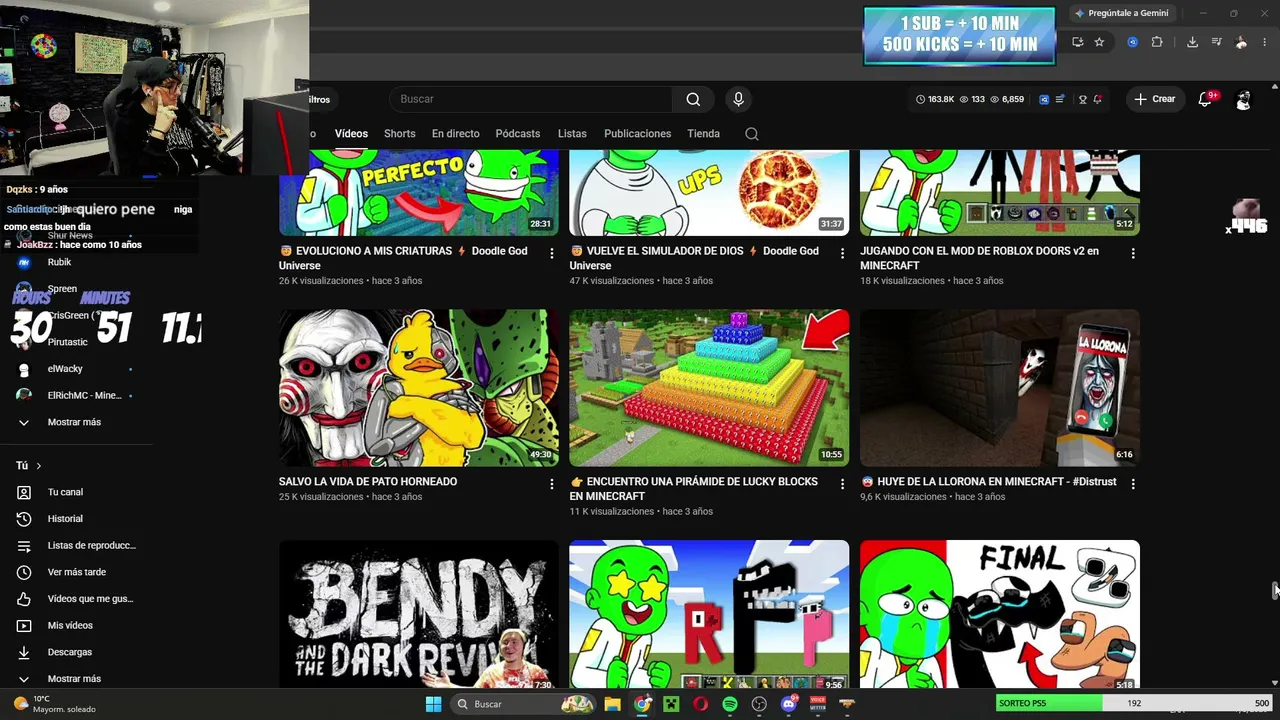Open Spotify from taskbar
The image size is (1280, 720).
pyautogui.click(x=730, y=704)
